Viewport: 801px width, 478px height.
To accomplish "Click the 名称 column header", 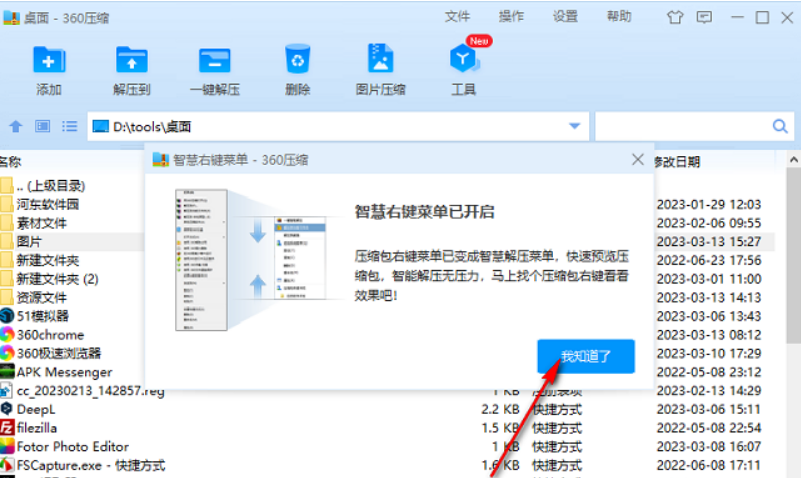I will coord(10,162).
